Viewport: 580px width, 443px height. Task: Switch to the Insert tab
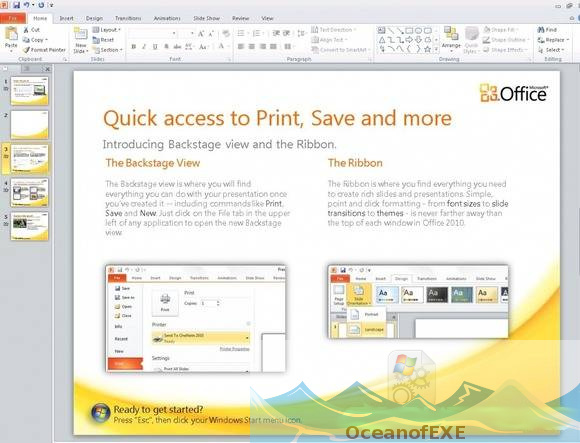67,18
